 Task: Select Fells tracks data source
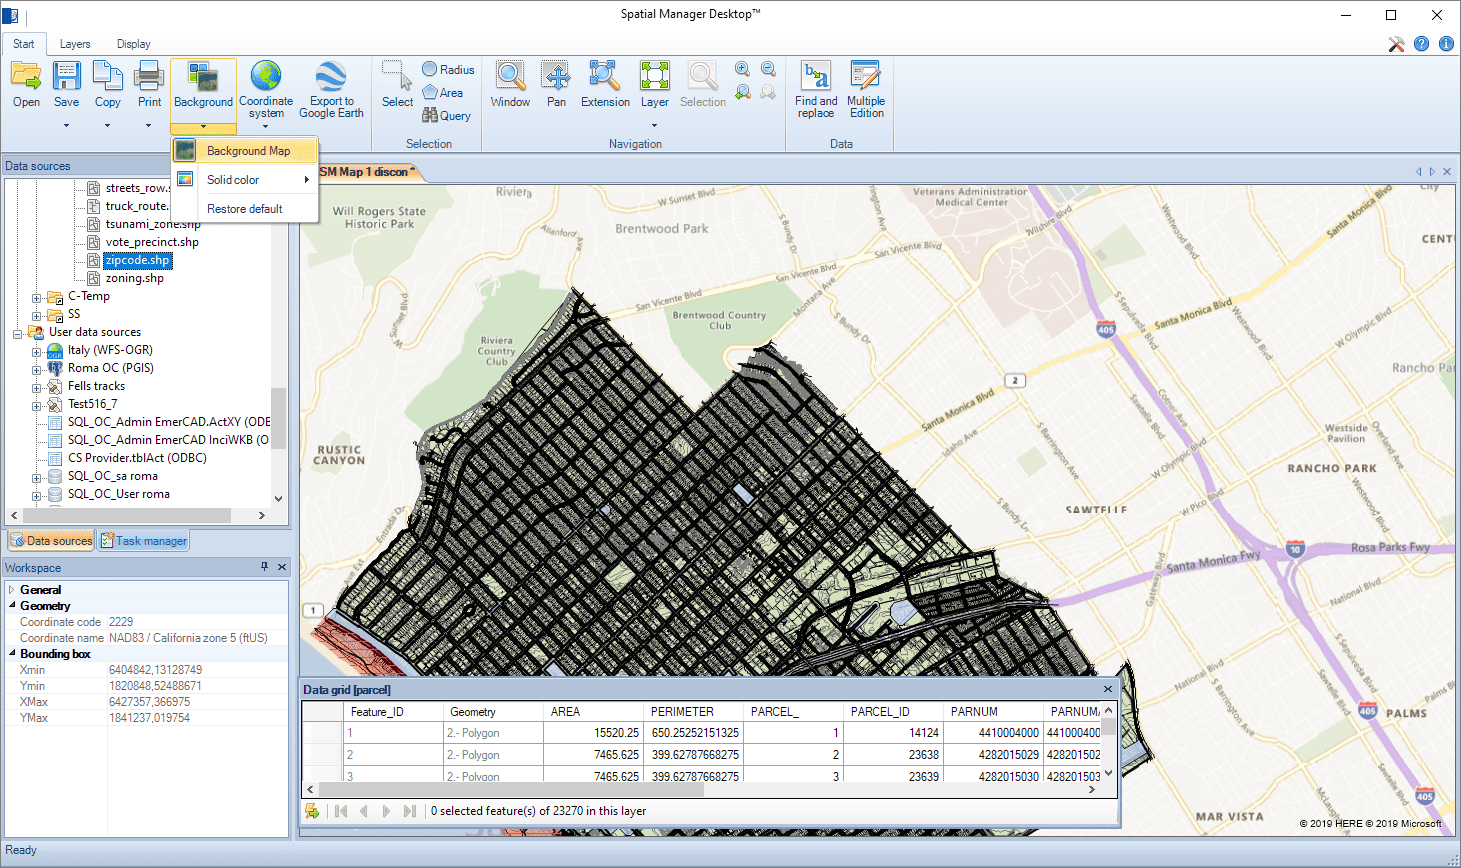[96, 386]
